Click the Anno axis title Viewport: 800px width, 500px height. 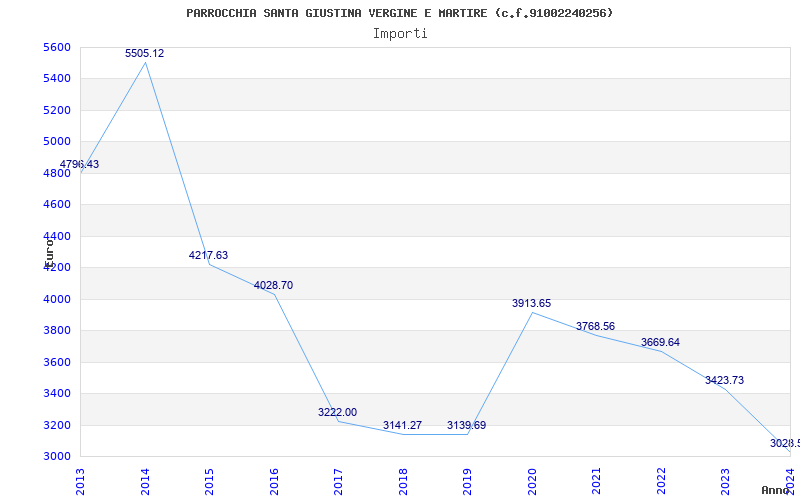[x=775, y=491]
